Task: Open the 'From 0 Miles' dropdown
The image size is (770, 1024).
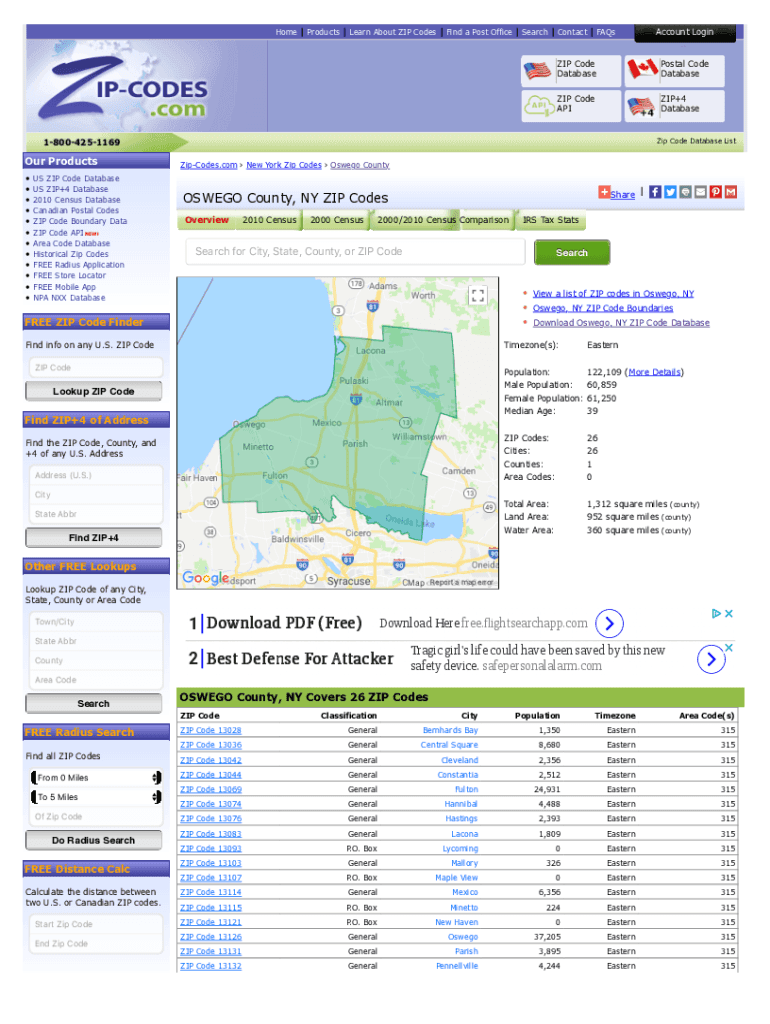Action: (97, 777)
